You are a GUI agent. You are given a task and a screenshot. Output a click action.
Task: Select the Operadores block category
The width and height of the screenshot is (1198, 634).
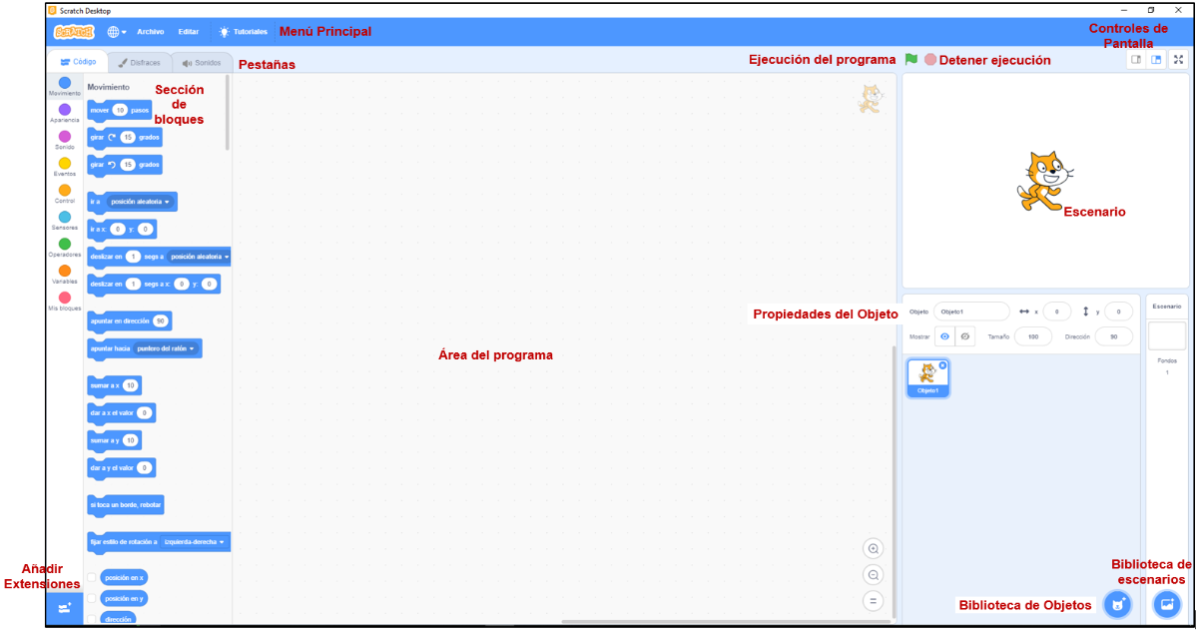point(64,243)
